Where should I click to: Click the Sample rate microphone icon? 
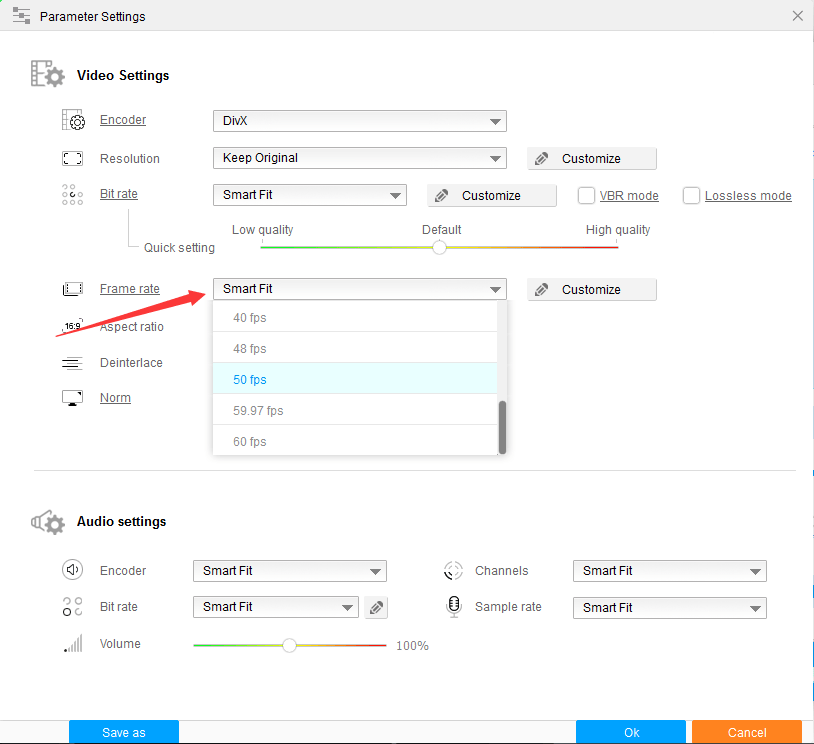click(x=454, y=606)
